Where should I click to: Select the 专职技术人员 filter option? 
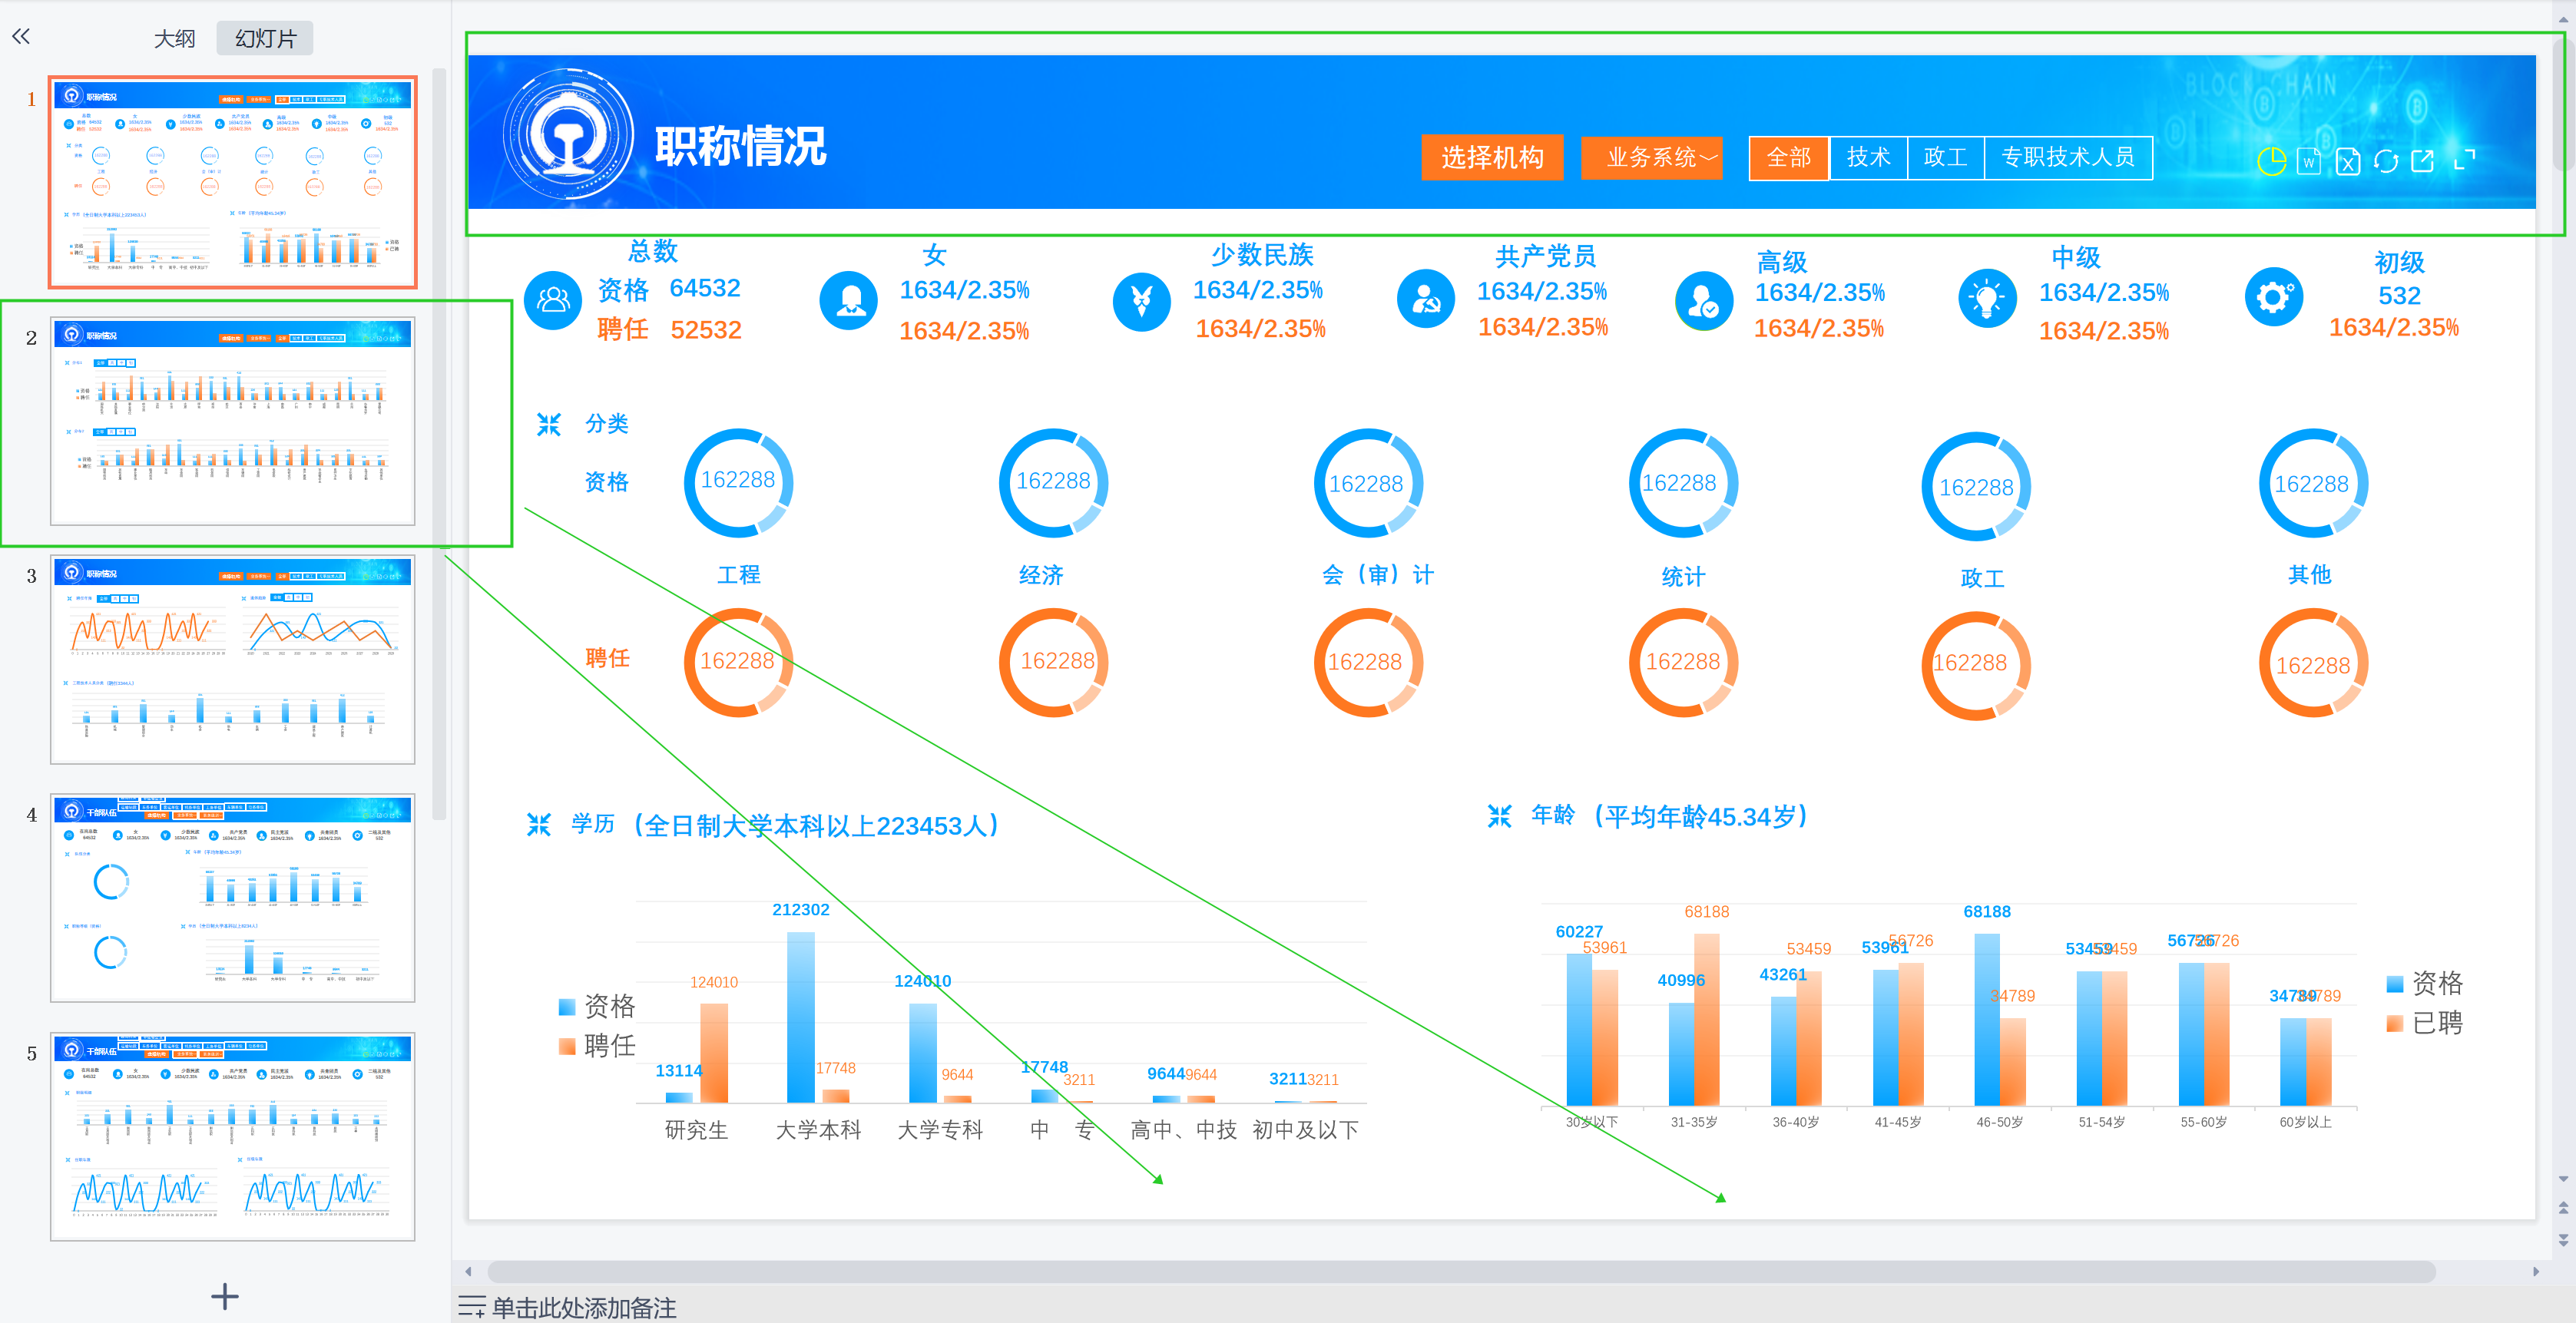(2067, 158)
